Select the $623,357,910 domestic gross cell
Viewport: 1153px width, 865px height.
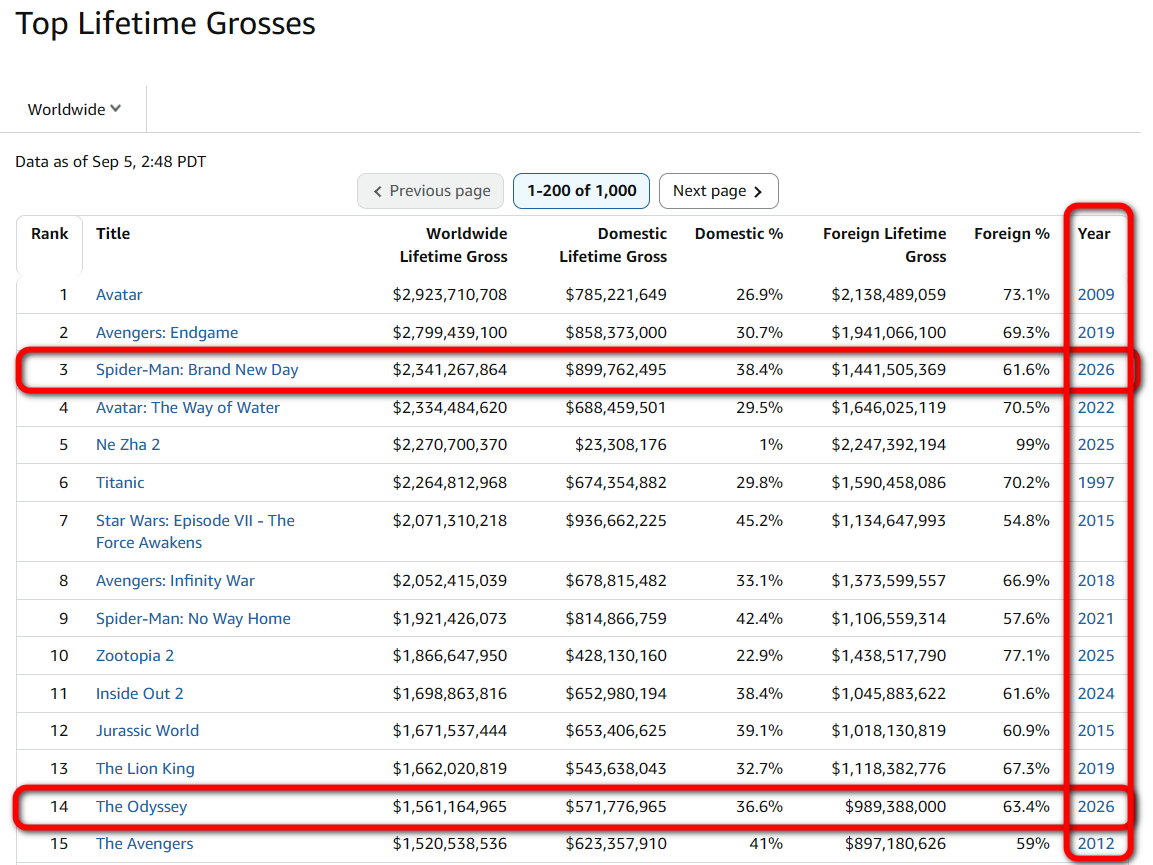615,844
